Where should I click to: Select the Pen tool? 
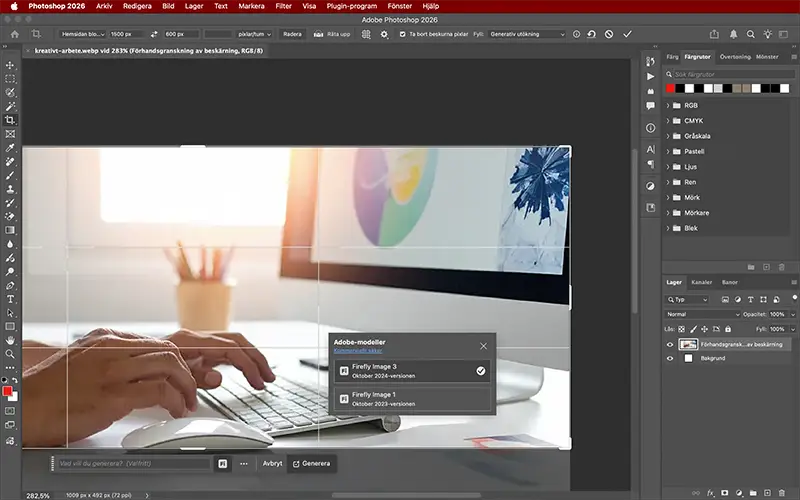coord(10,286)
